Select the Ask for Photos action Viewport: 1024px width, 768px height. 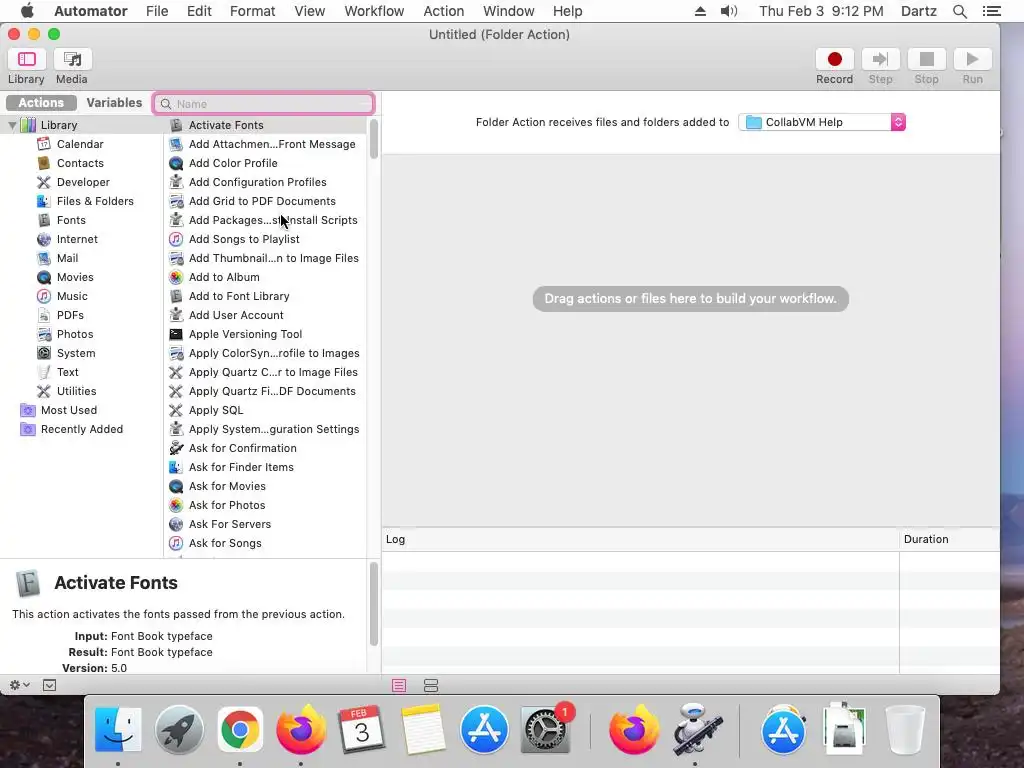click(227, 505)
